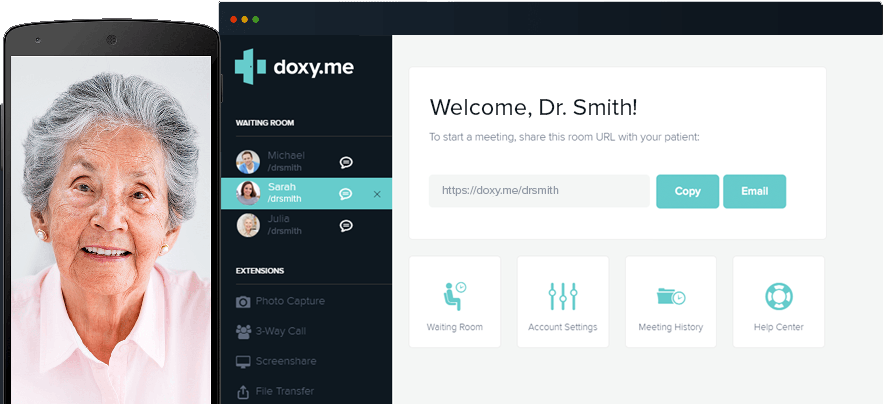This screenshot has width=883, height=404.
Task: Click the 3-Way Call people icon
Action: coord(243,331)
